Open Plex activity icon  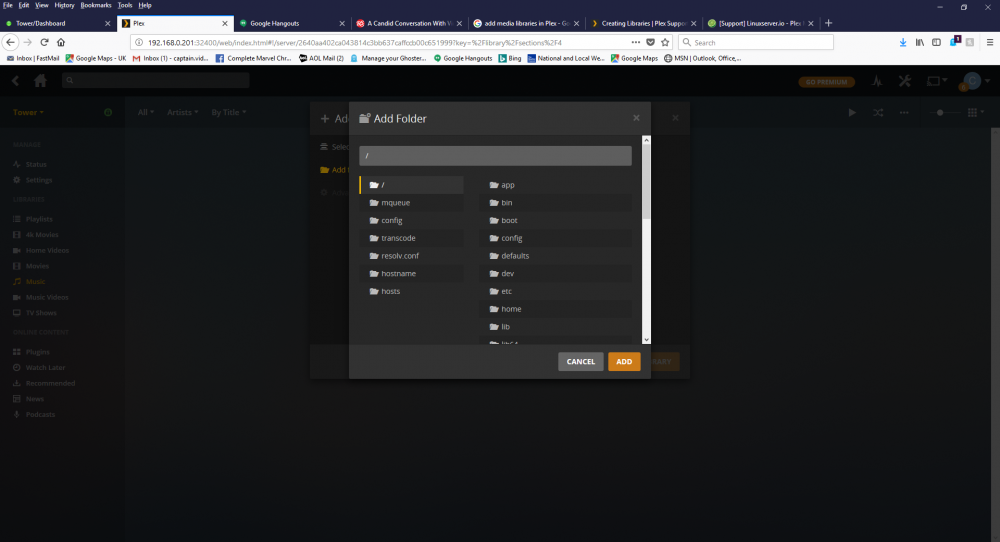[x=878, y=81]
